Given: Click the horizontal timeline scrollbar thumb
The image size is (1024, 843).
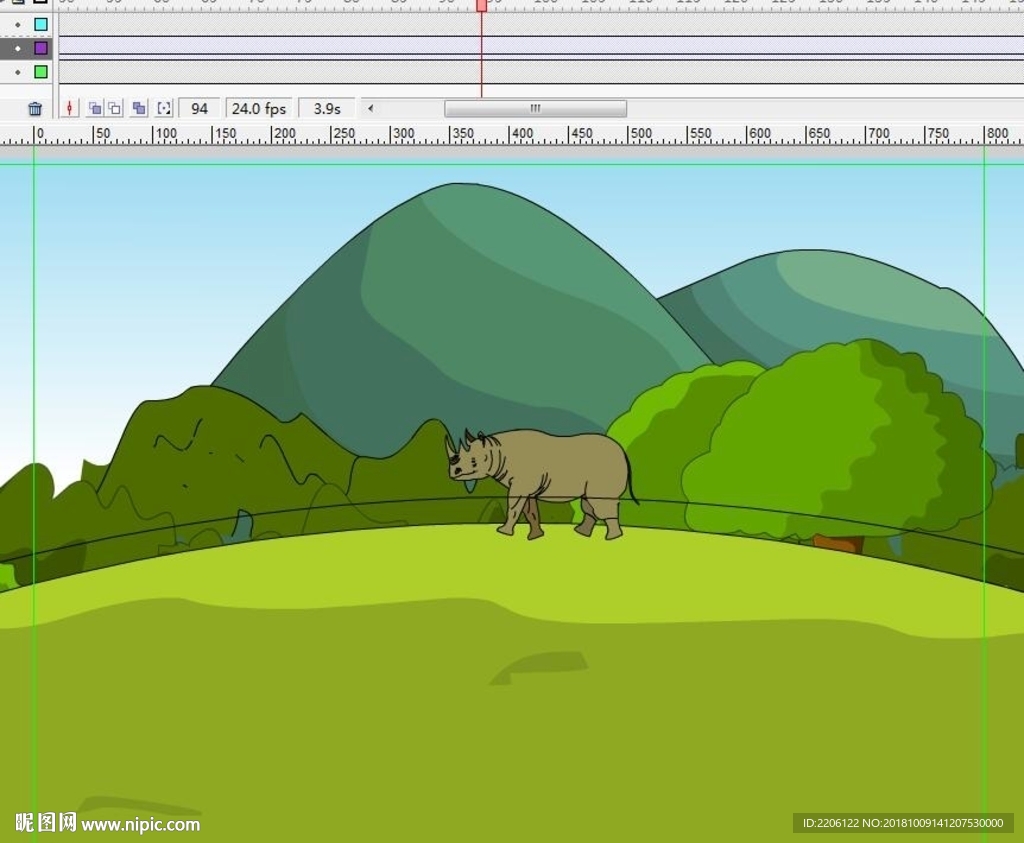Looking at the screenshot, I should (535, 108).
